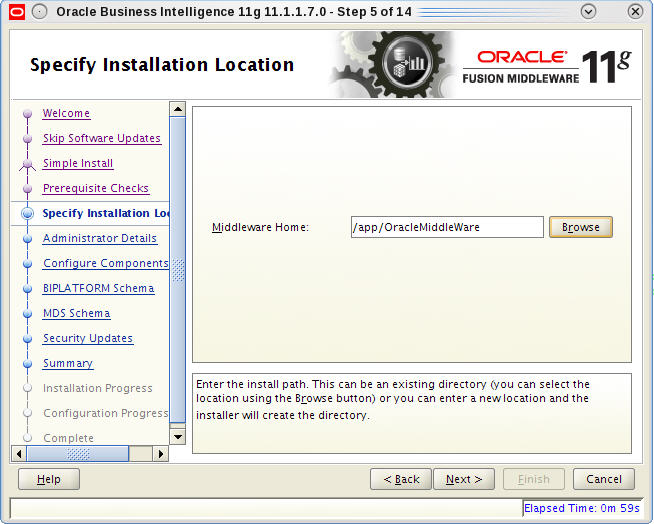Image resolution: width=654 pixels, height=524 pixels.
Task: Click the Configuration Progress step label
Action: pos(106,413)
